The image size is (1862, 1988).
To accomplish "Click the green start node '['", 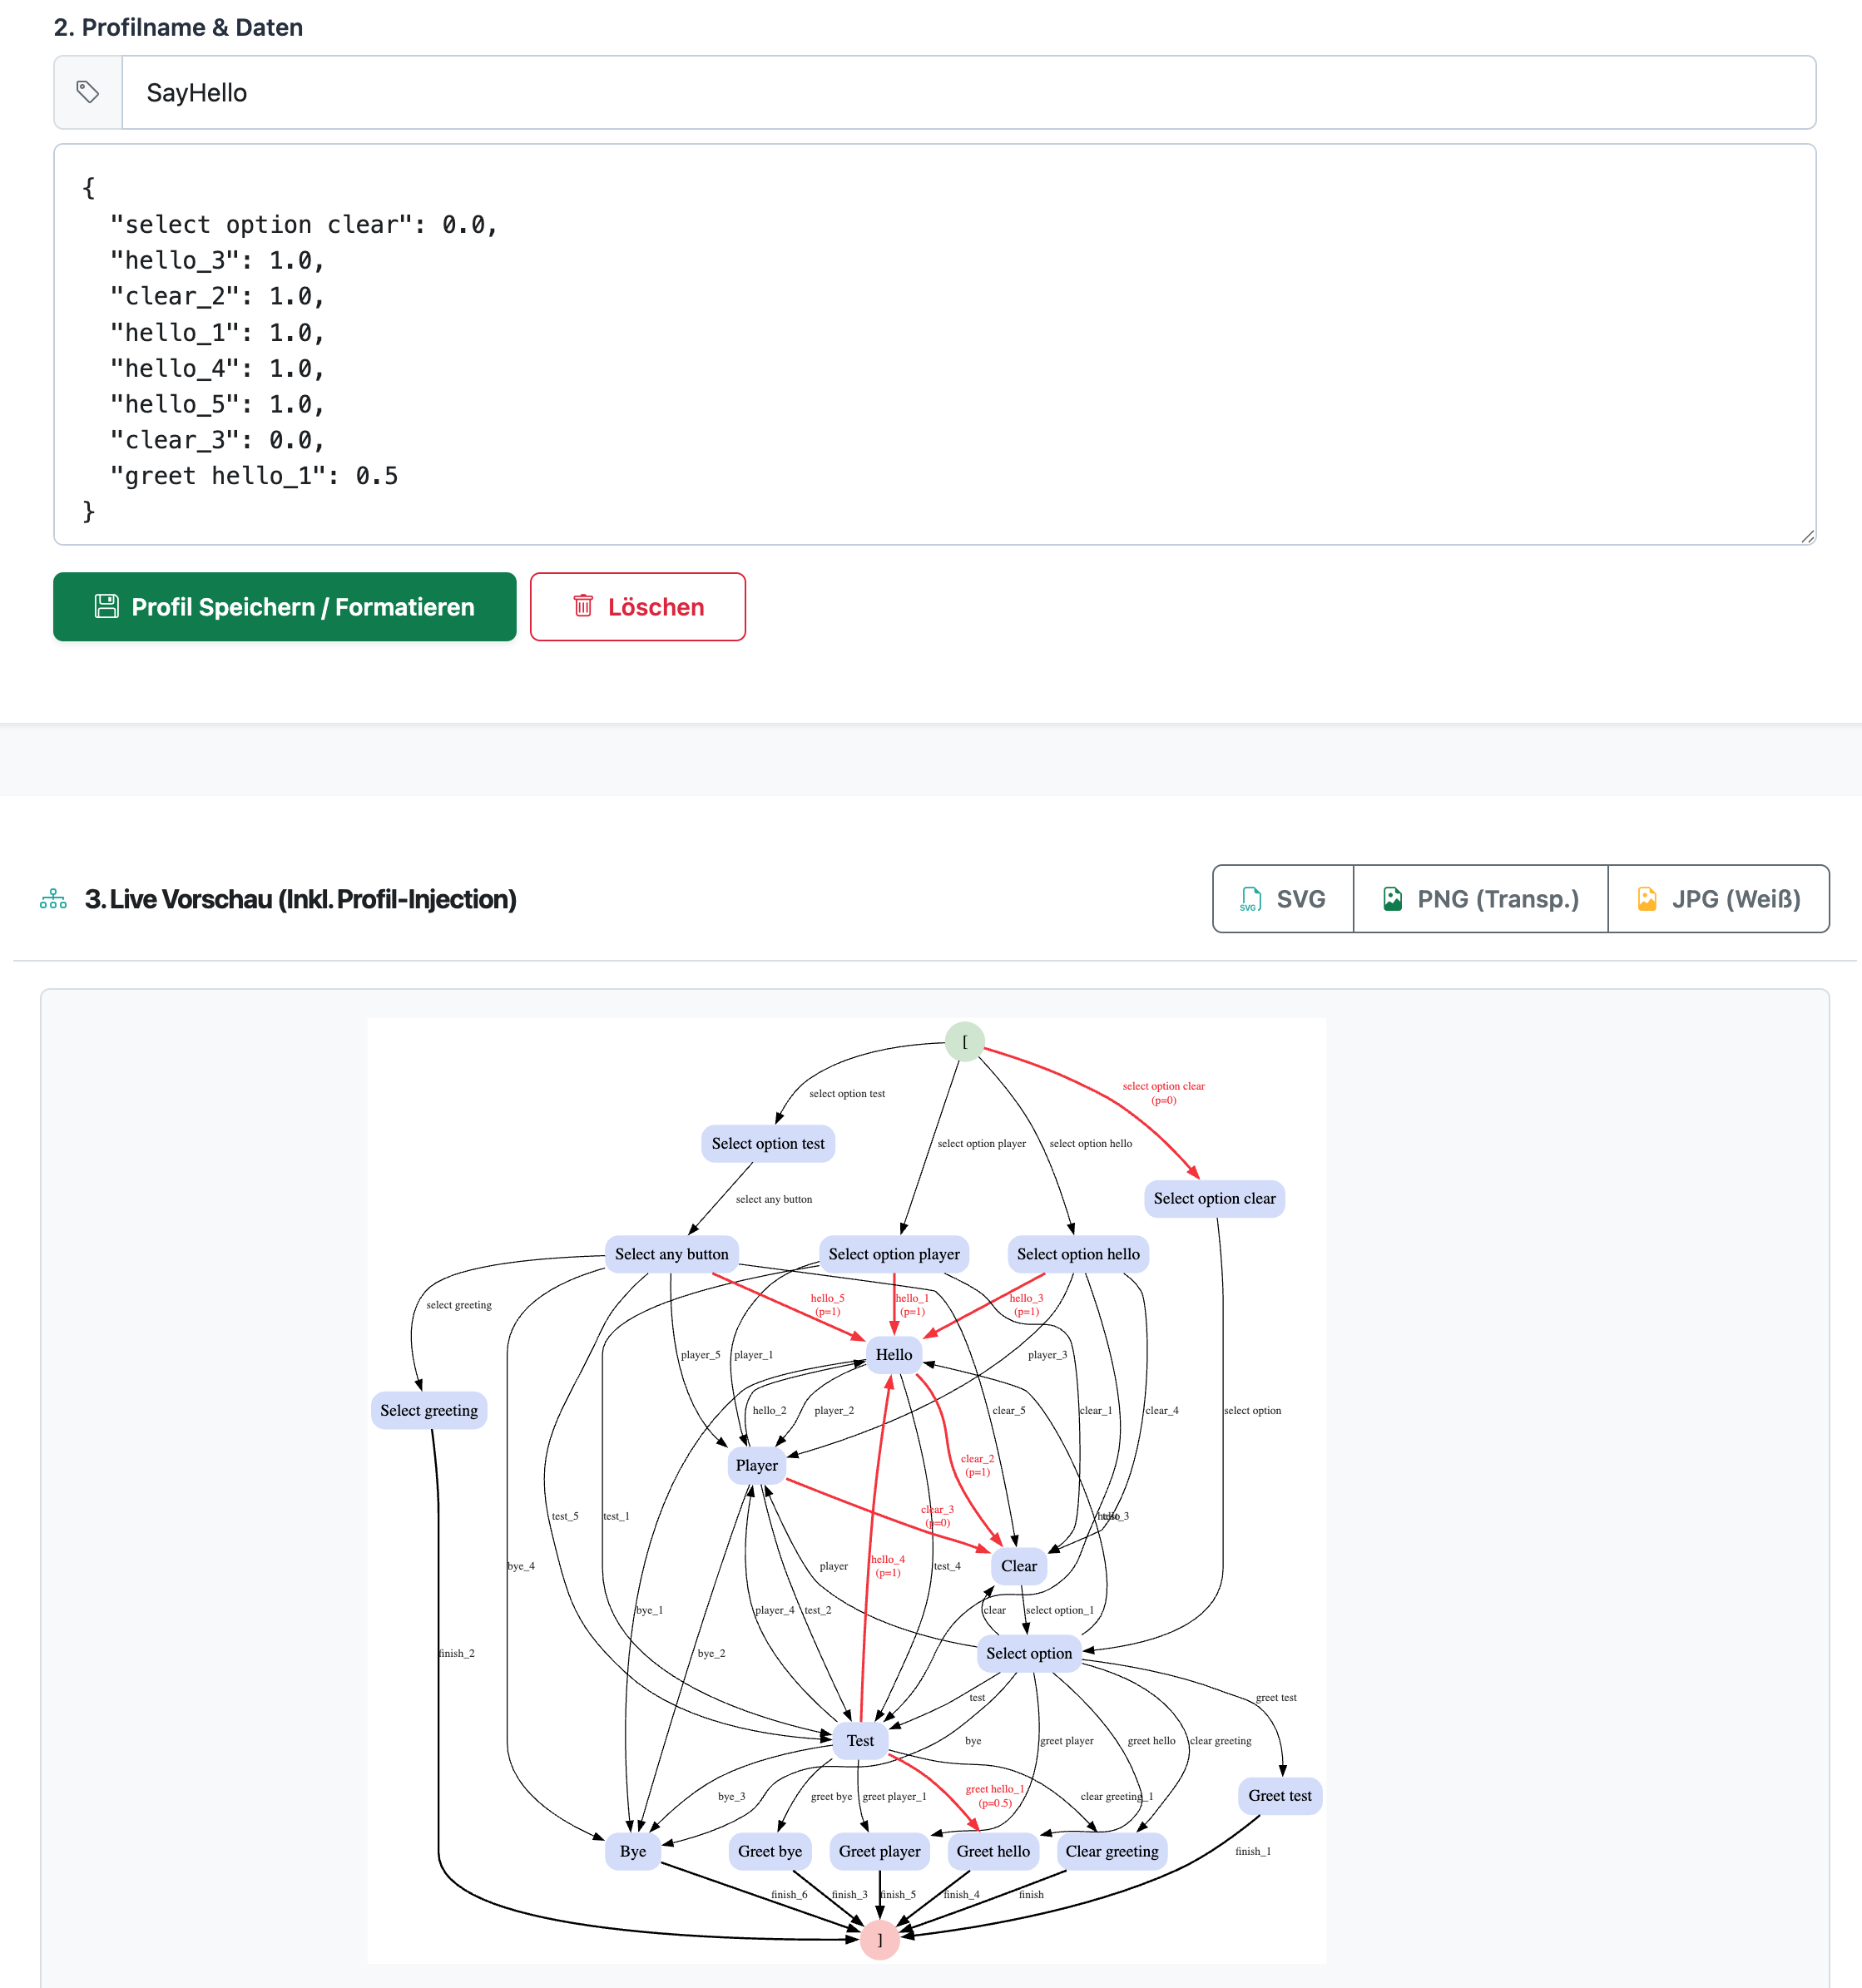I will [965, 1041].
